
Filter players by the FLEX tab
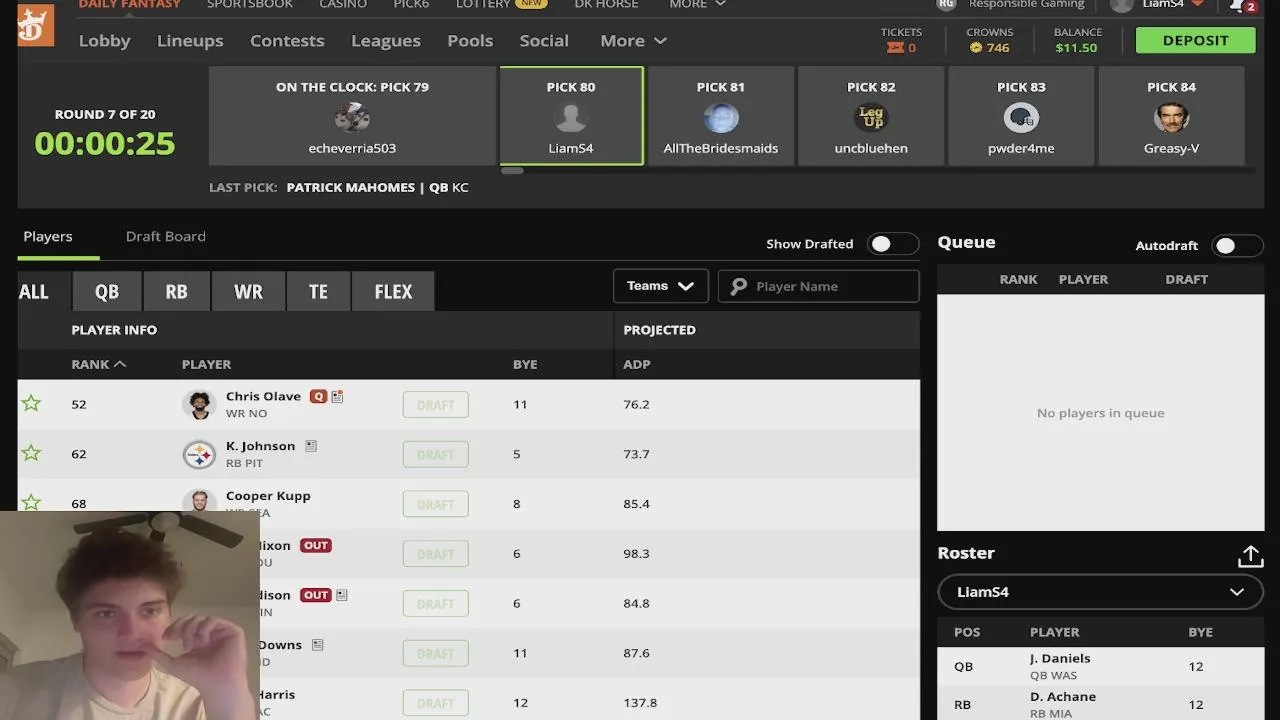click(393, 291)
